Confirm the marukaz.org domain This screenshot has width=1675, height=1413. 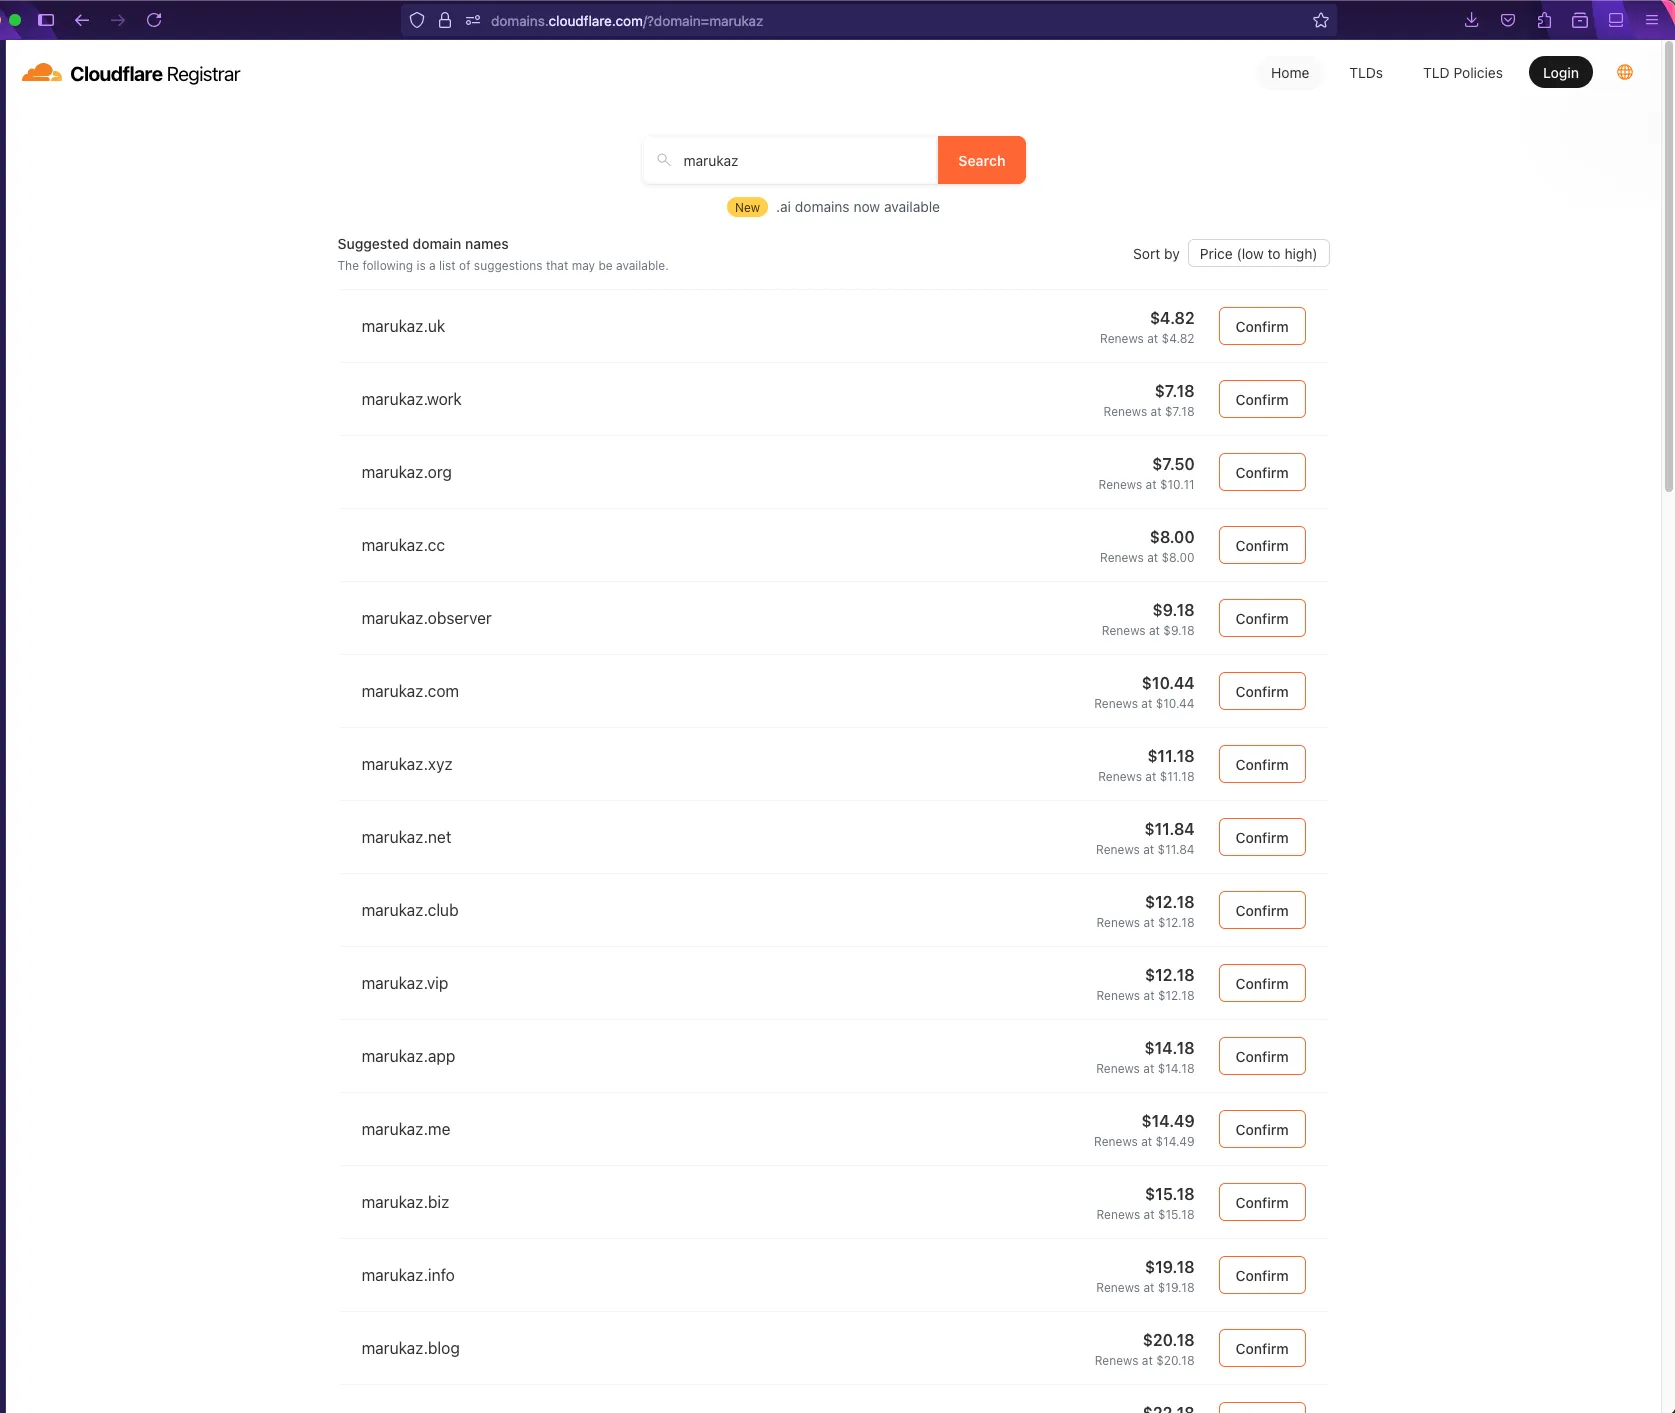pyautogui.click(x=1262, y=472)
